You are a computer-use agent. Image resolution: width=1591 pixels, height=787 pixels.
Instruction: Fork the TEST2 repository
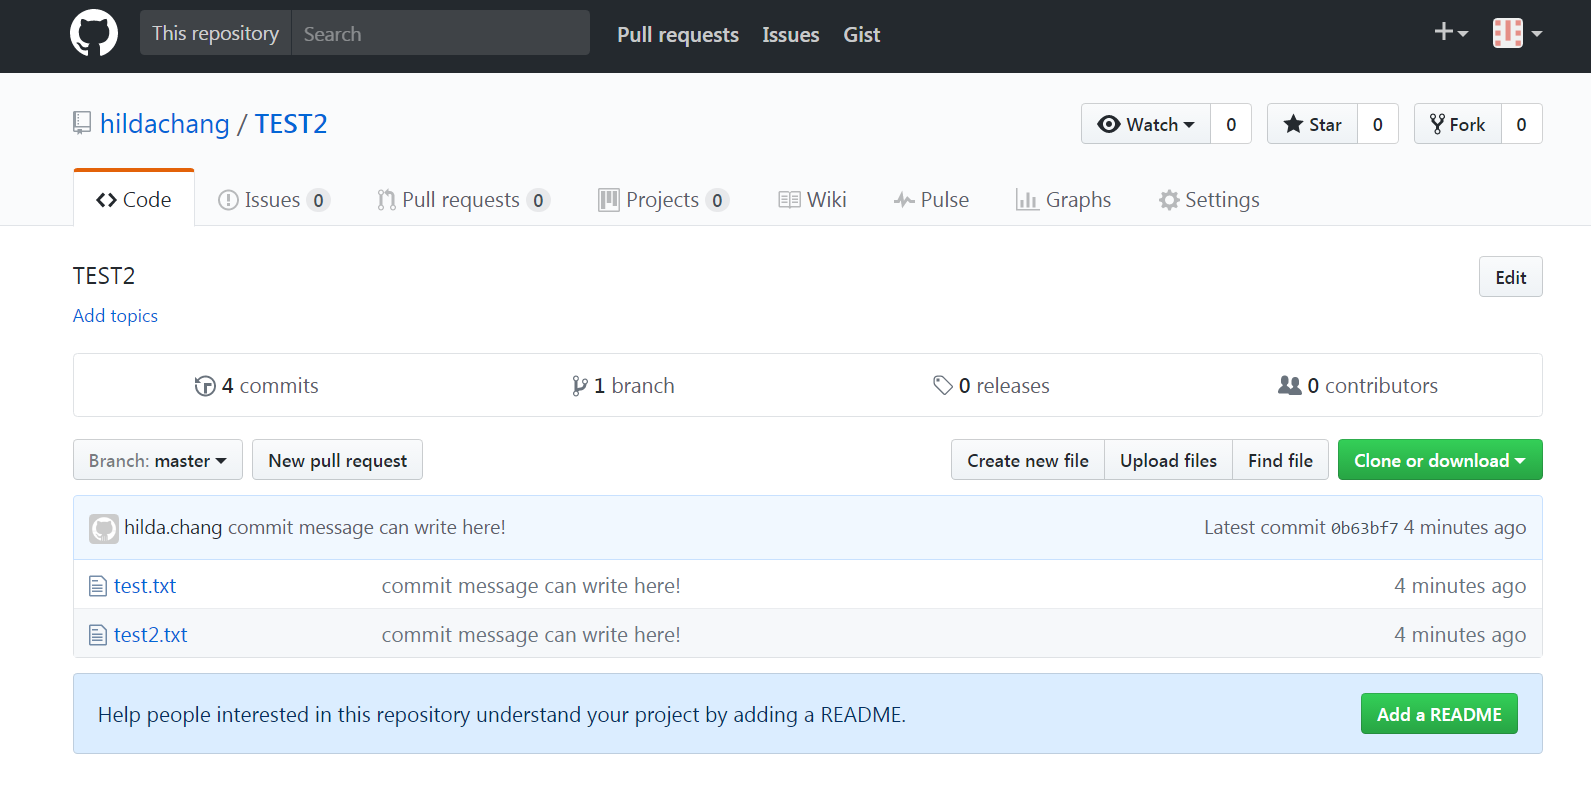(1457, 124)
